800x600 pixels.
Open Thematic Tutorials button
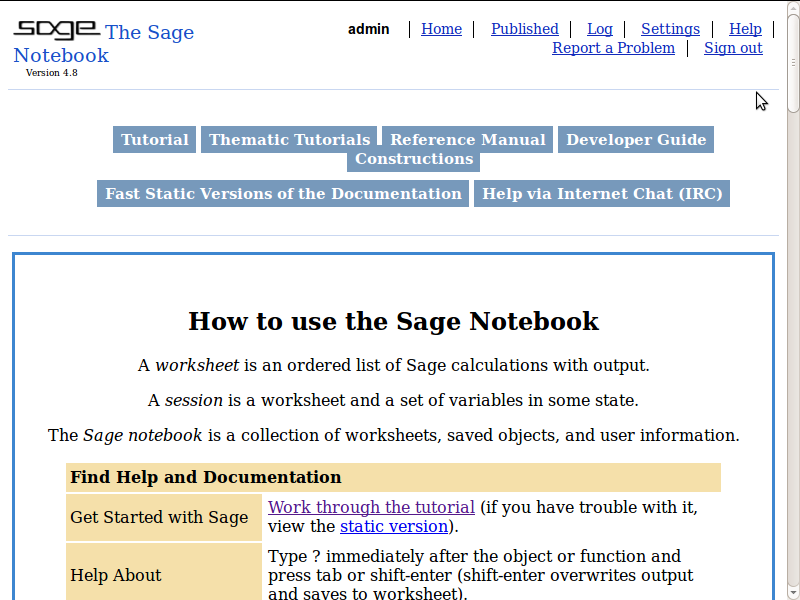[x=290, y=140]
